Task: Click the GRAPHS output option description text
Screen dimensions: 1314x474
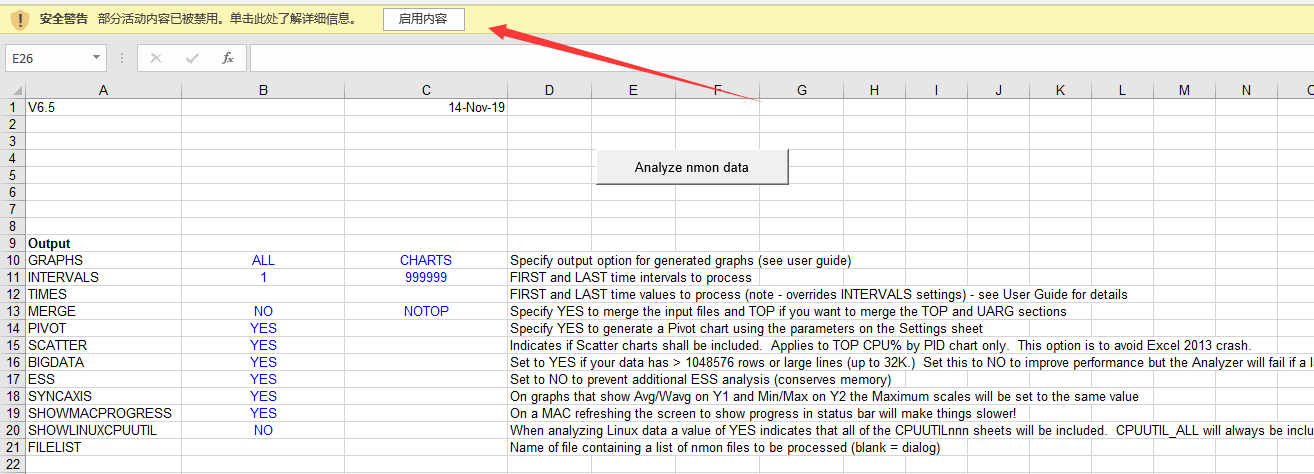Action: 680,260
